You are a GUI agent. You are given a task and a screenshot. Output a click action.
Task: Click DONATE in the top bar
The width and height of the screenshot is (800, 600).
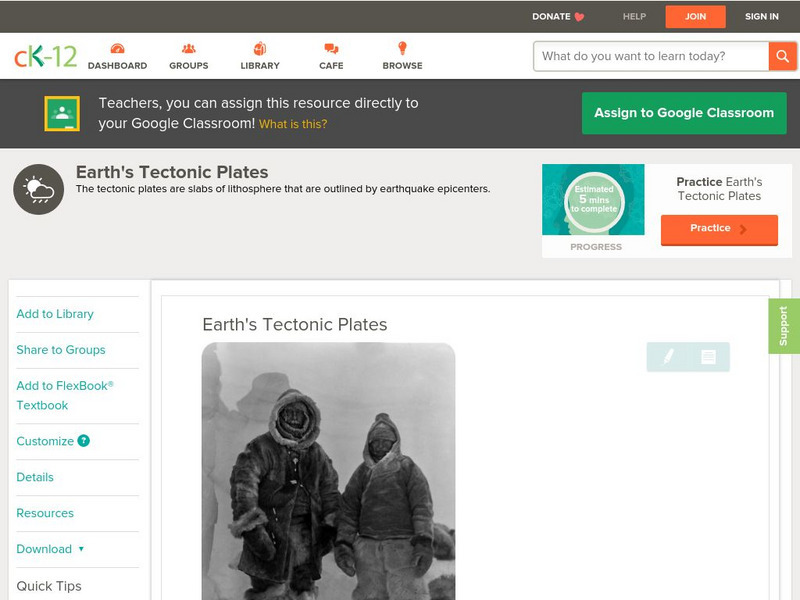pyautogui.click(x=551, y=16)
